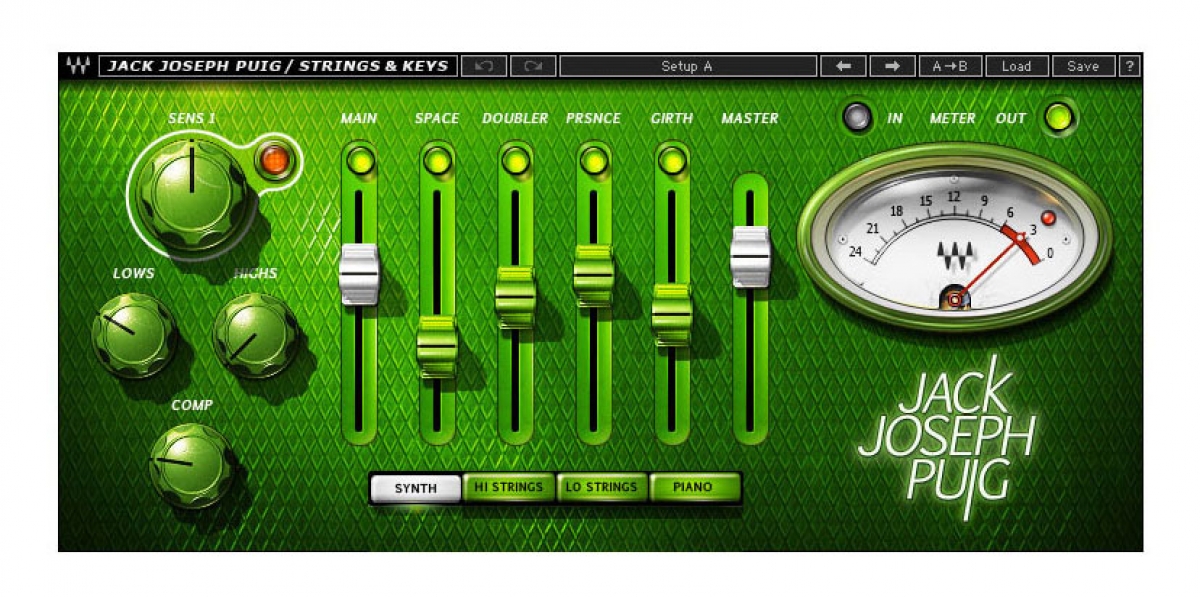The image size is (1200, 597).
Task: Click the LOWS EQ knob
Action: click(133, 335)
